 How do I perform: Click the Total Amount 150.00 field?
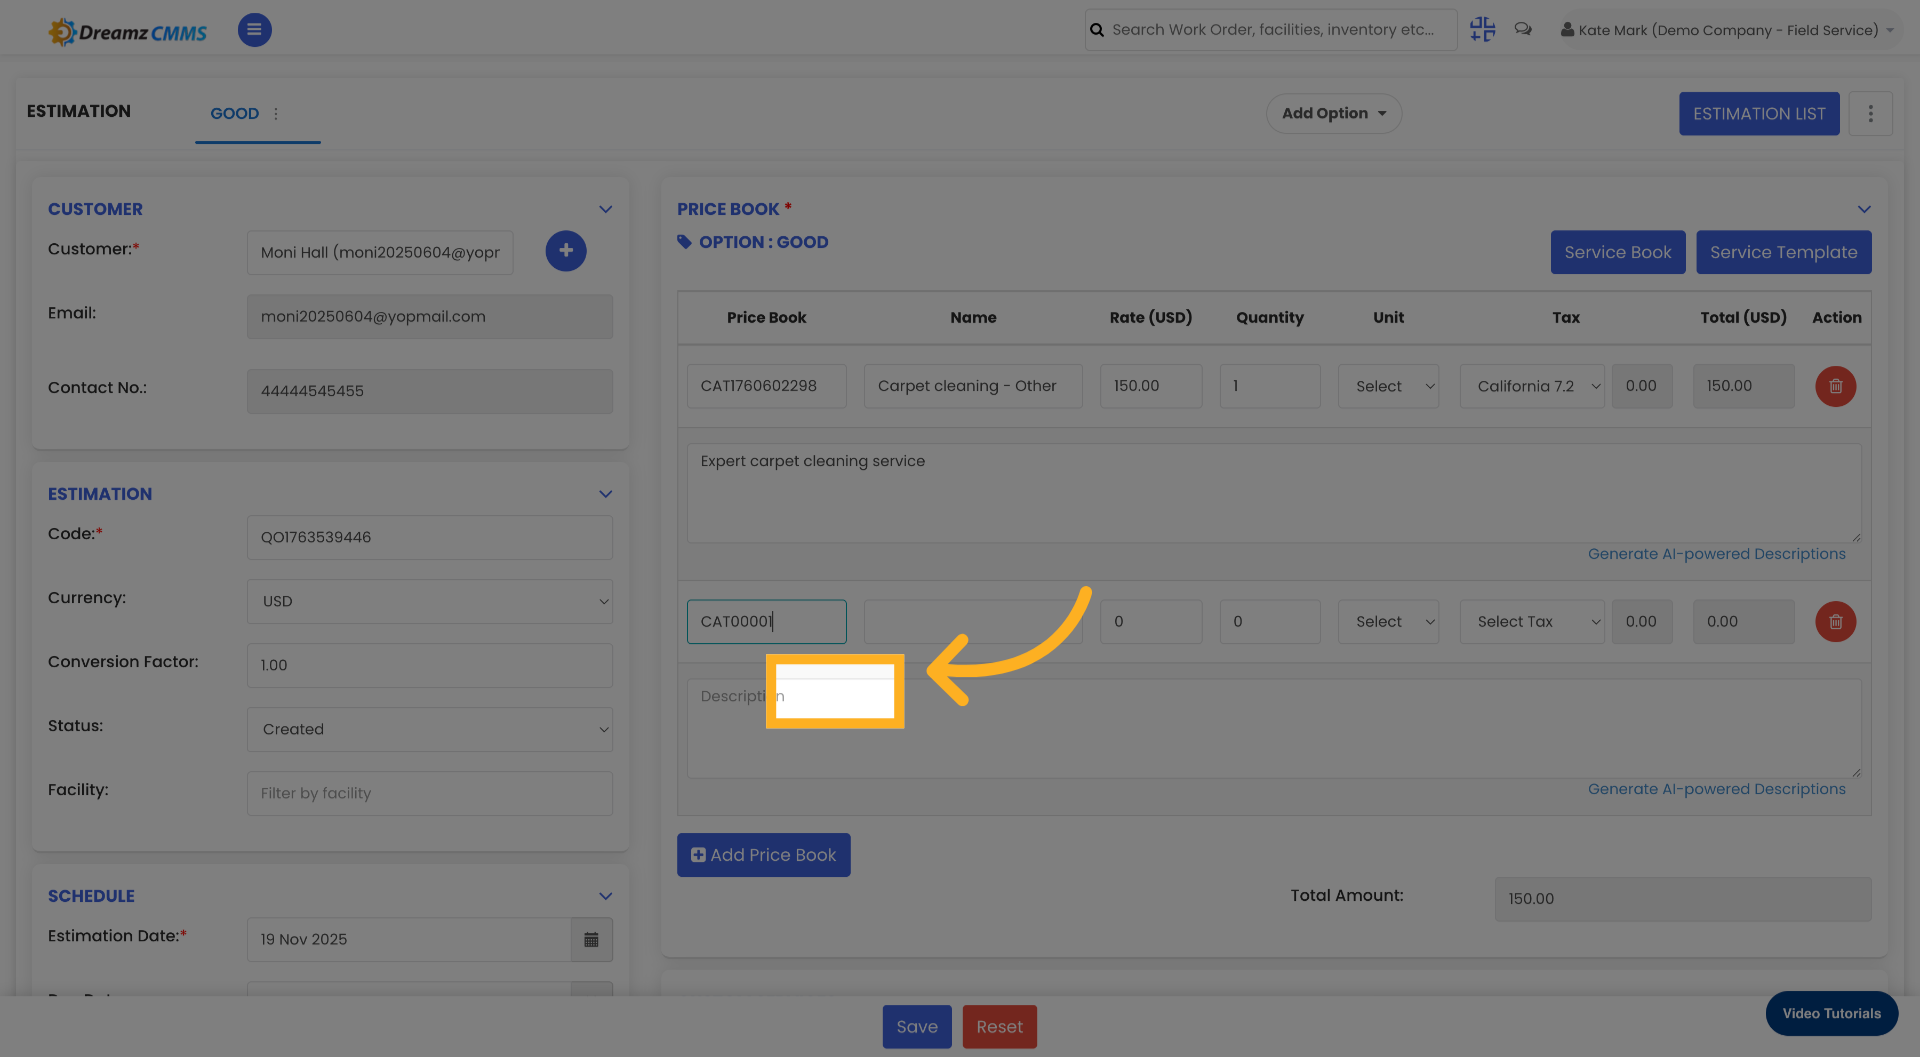pos(1683,899)
